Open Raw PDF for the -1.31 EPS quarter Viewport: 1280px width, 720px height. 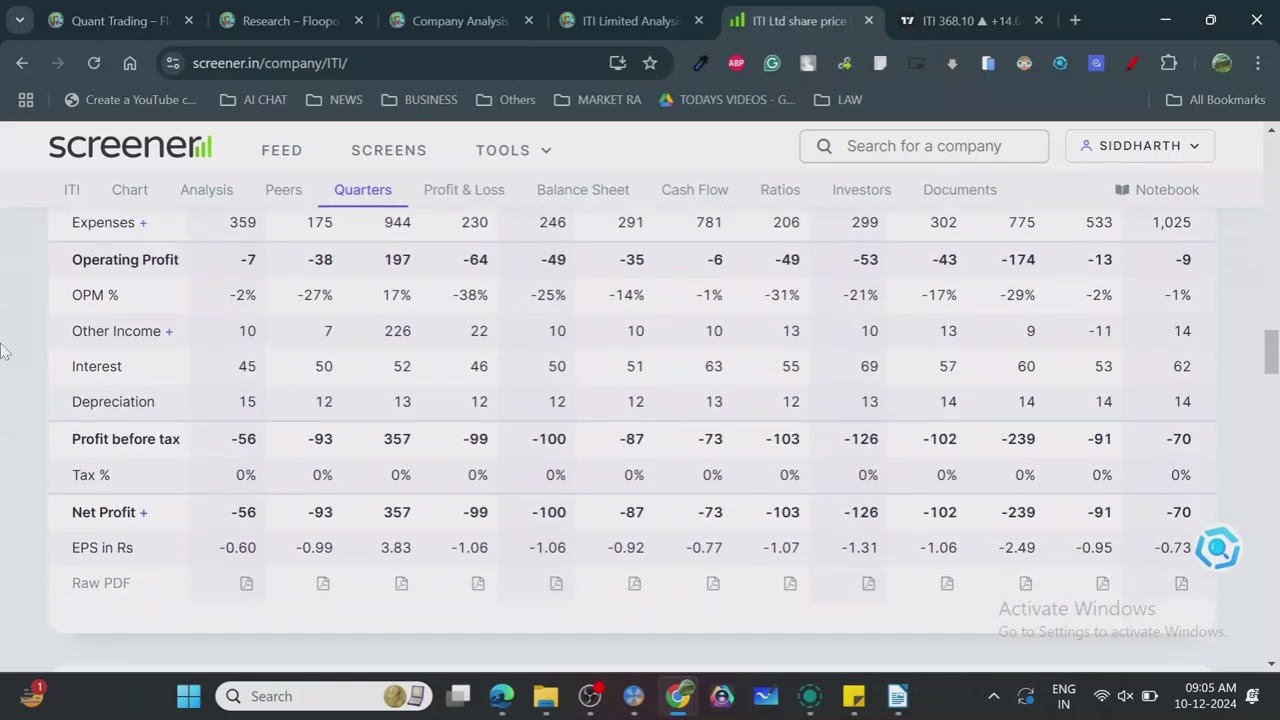pos(868,584)
